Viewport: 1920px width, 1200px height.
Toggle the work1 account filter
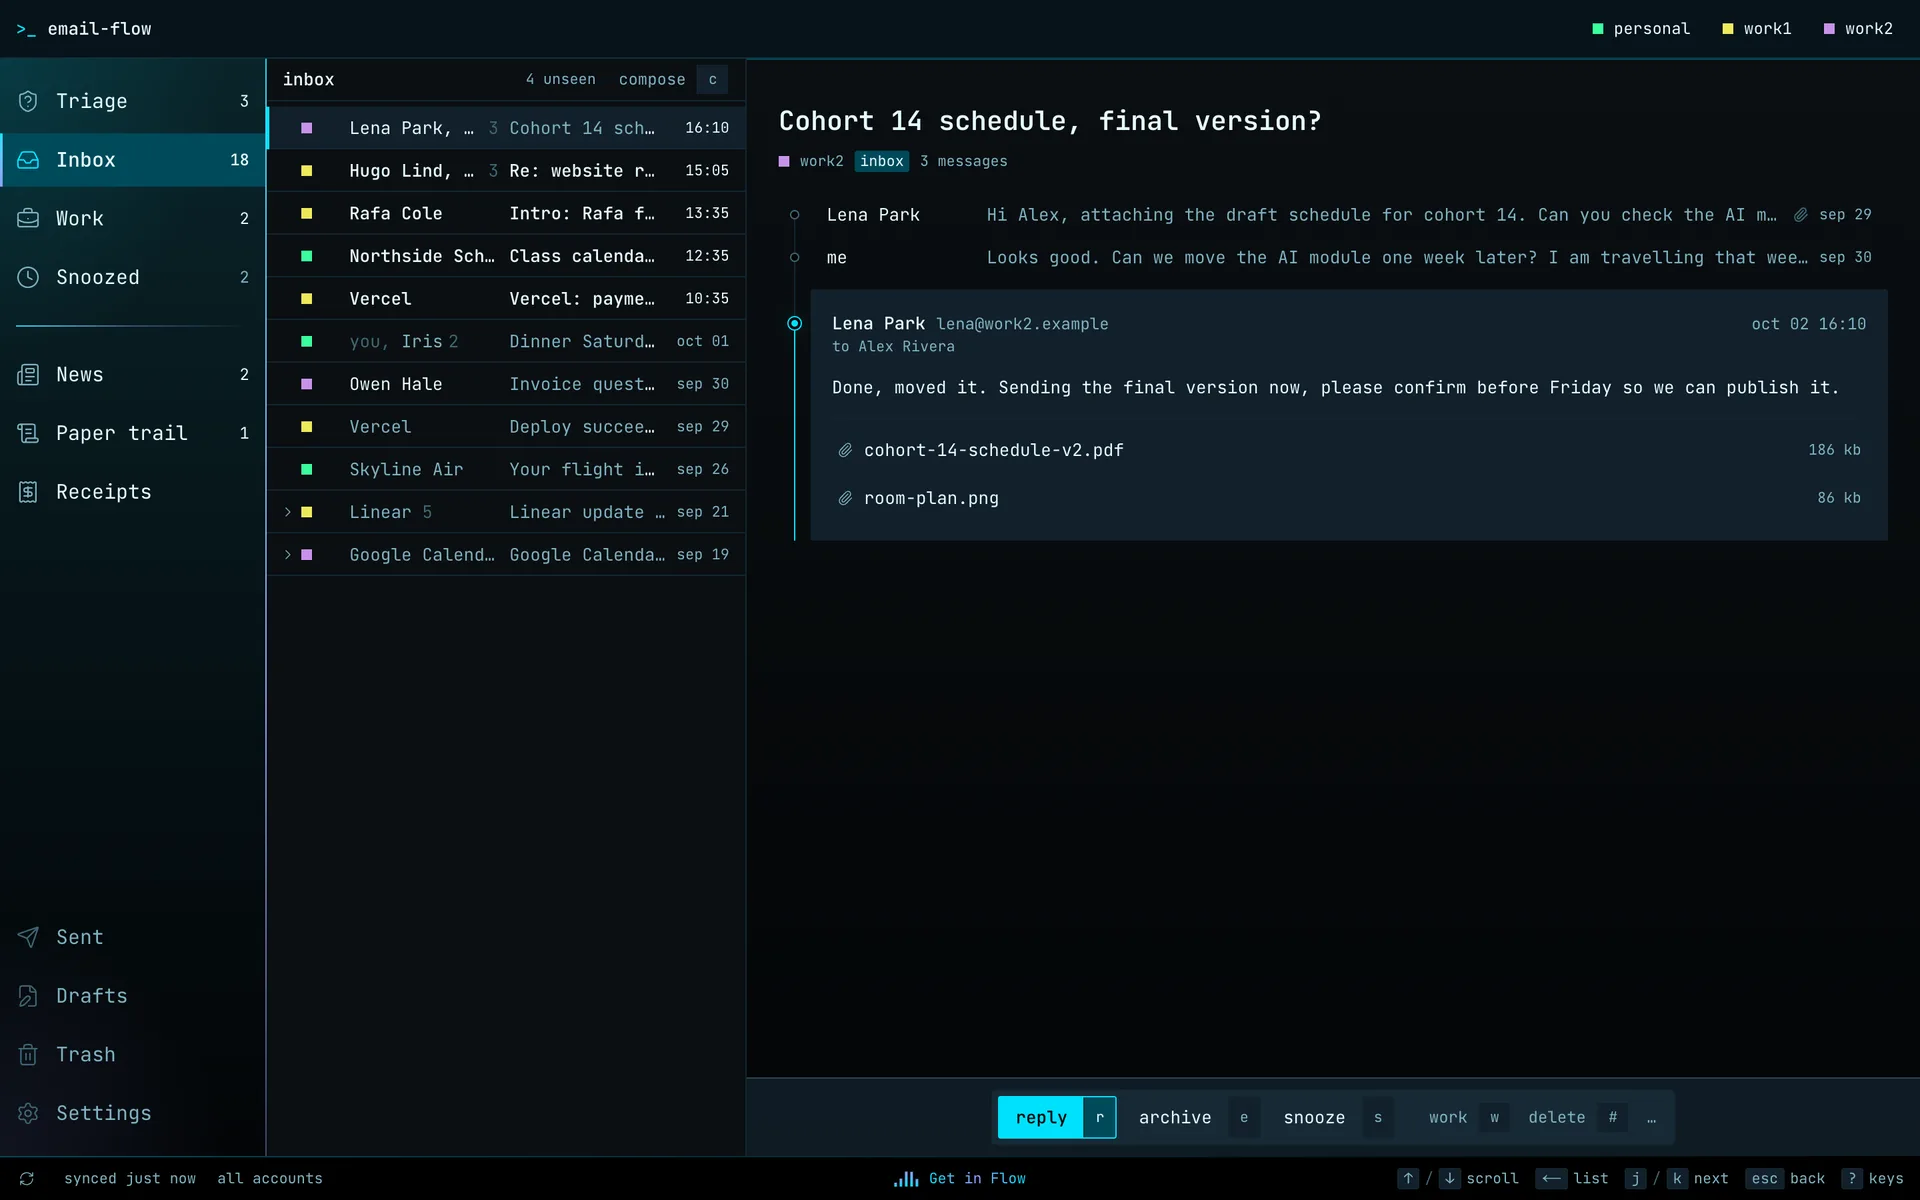pos(1757,29)
